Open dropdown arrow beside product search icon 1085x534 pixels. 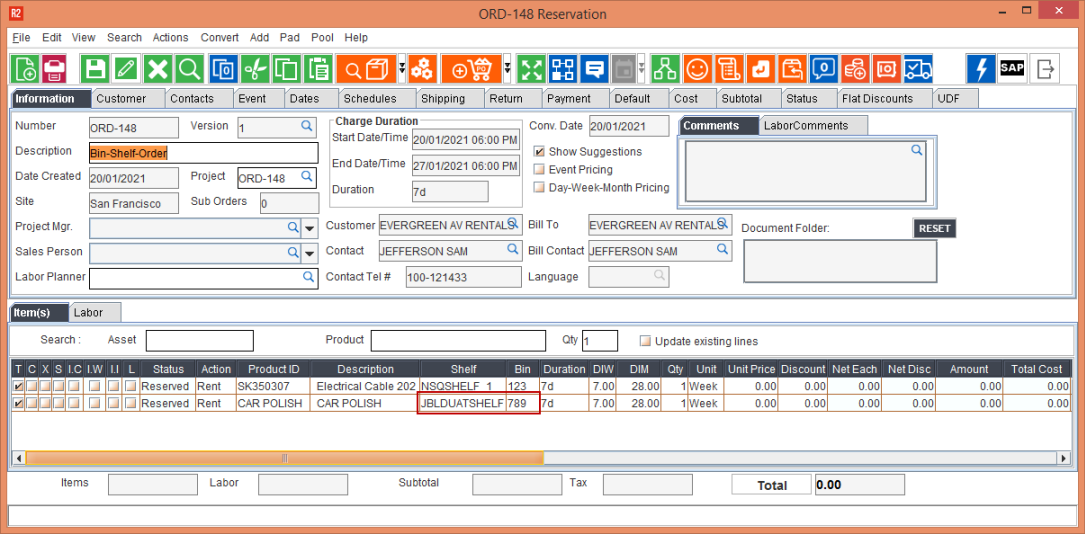click(402, 69)
